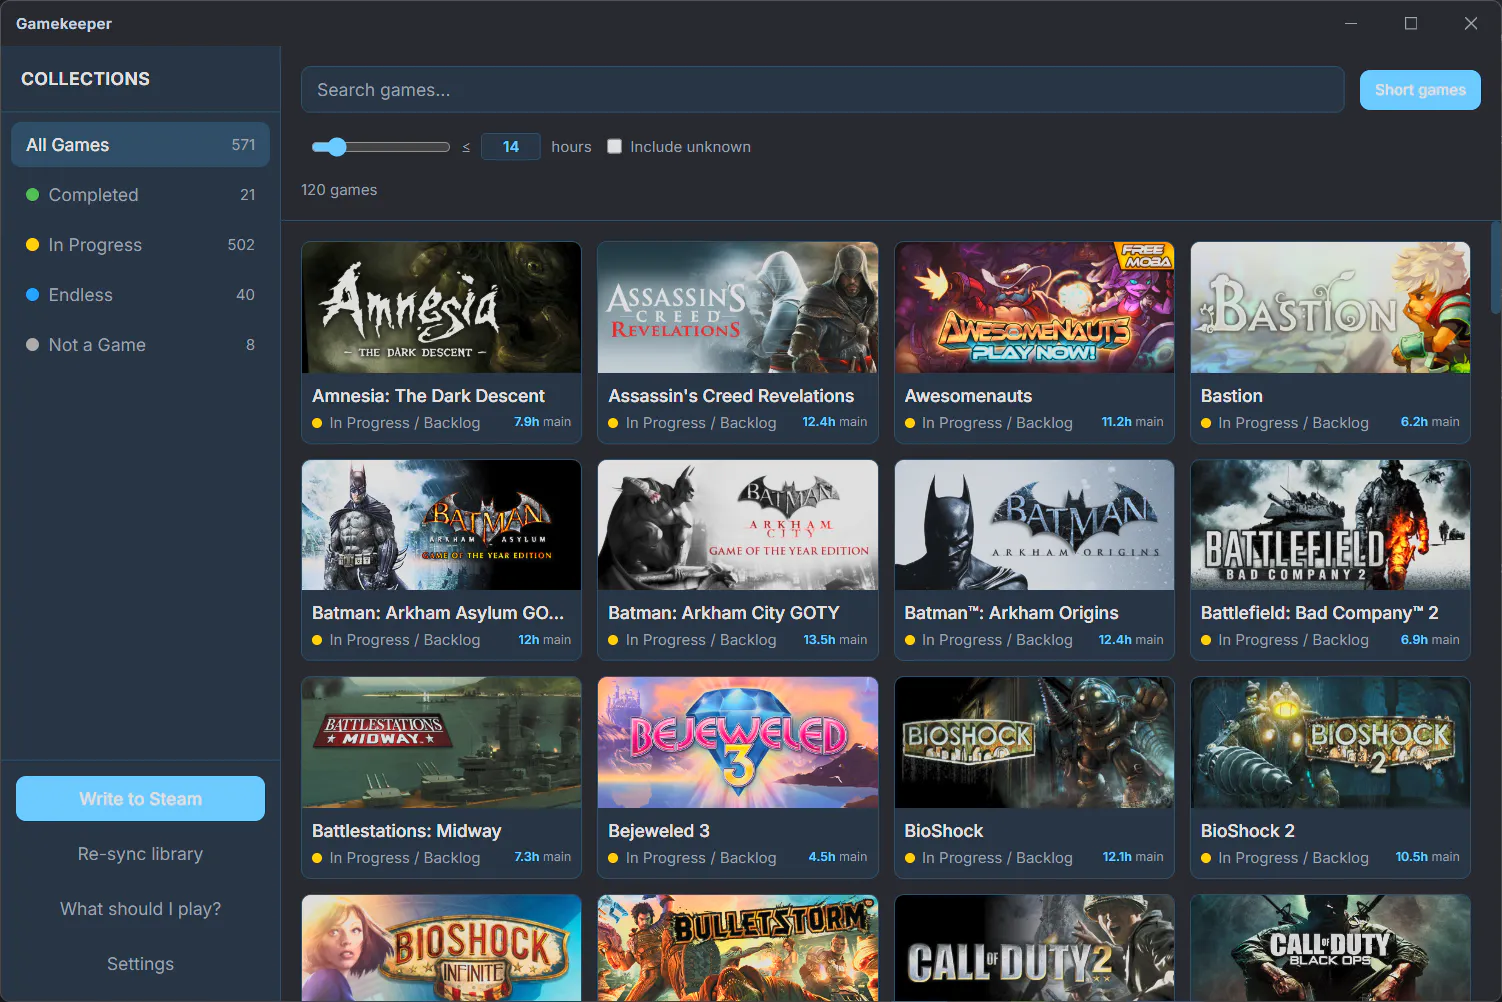
Task: Open the Battlefield: Bad Company 2 cover
Action: (1330, 525)
